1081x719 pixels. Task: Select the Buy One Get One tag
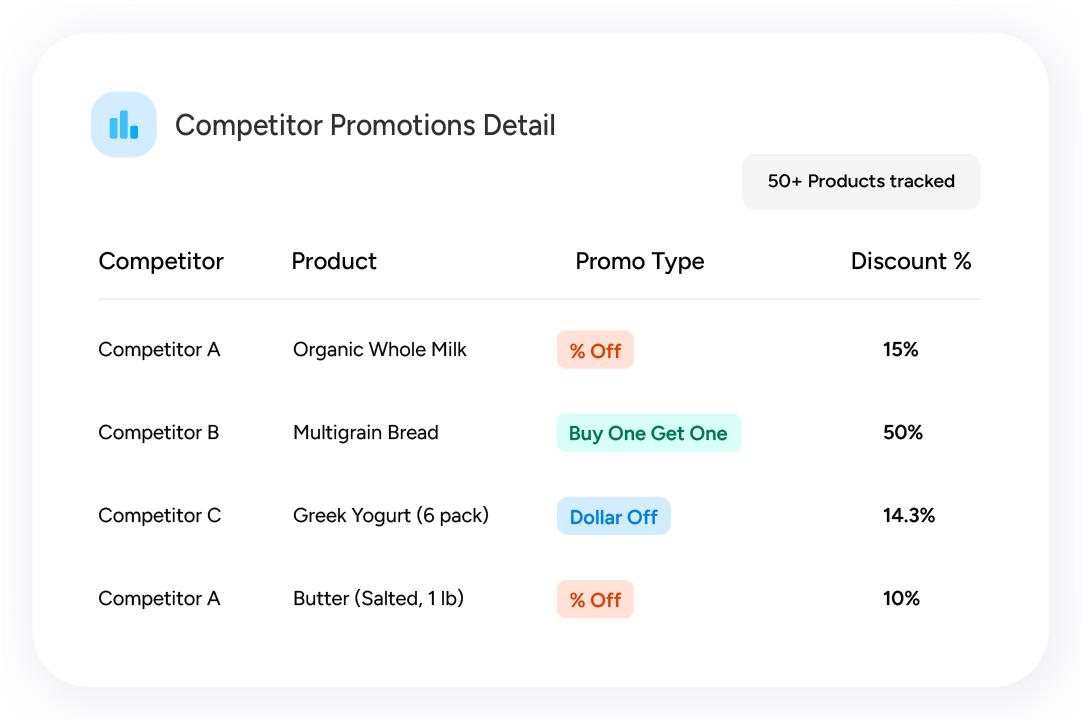648,433
